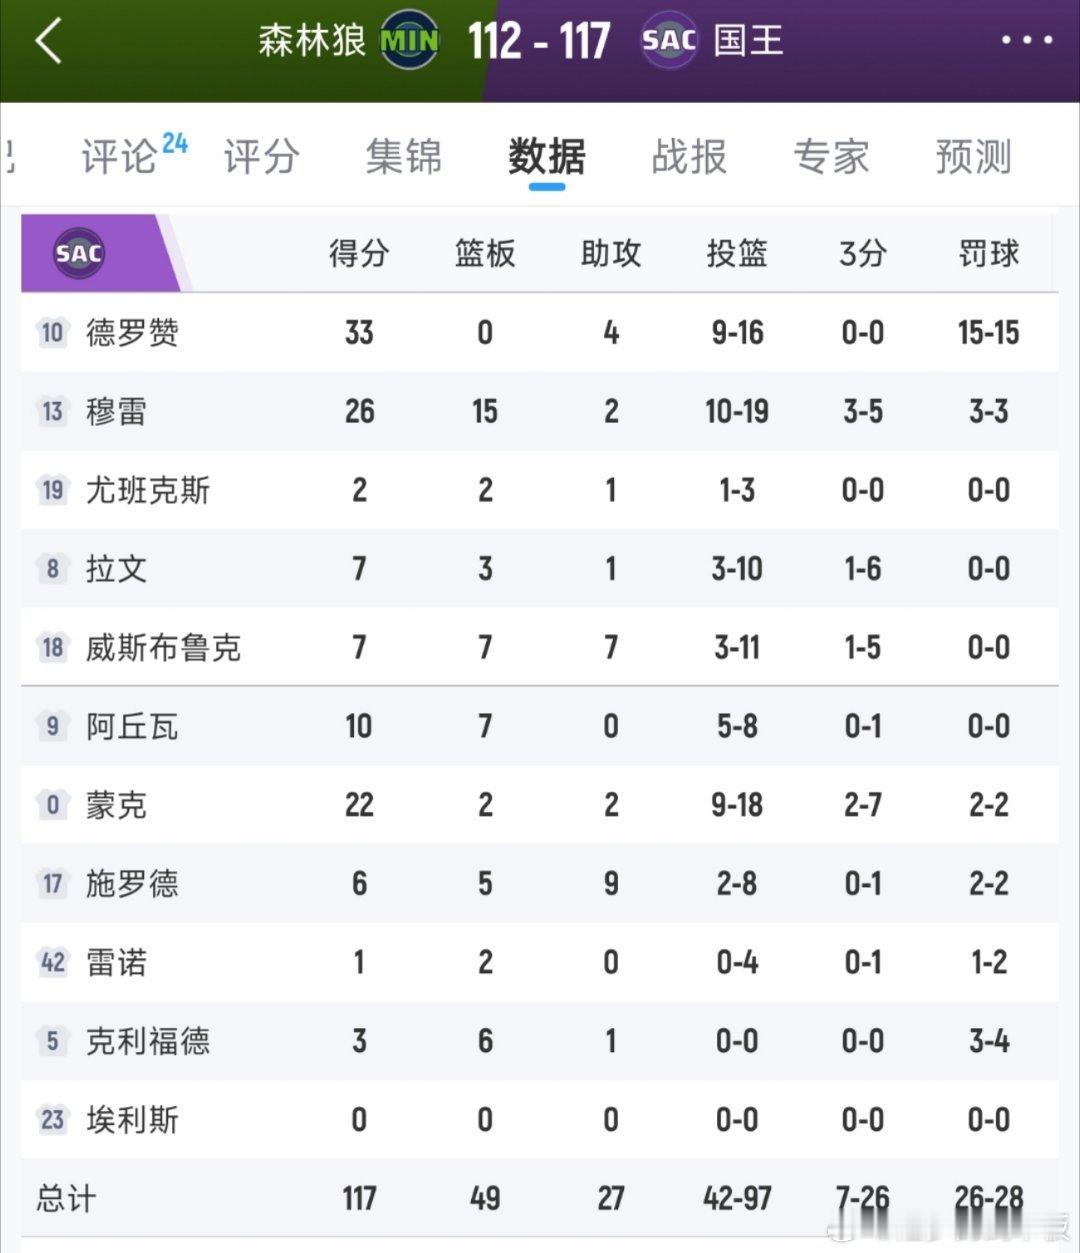
Task: Tap the SAC badge in table header
Action: [79, 253]
